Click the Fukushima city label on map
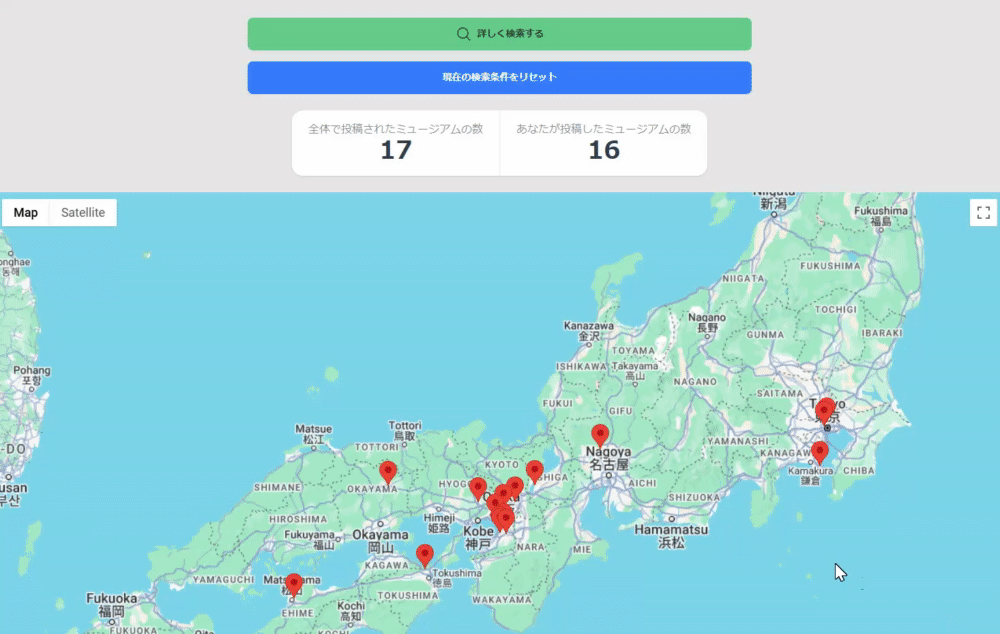This screenshot has height=634, width=1000. coord(881,216)
